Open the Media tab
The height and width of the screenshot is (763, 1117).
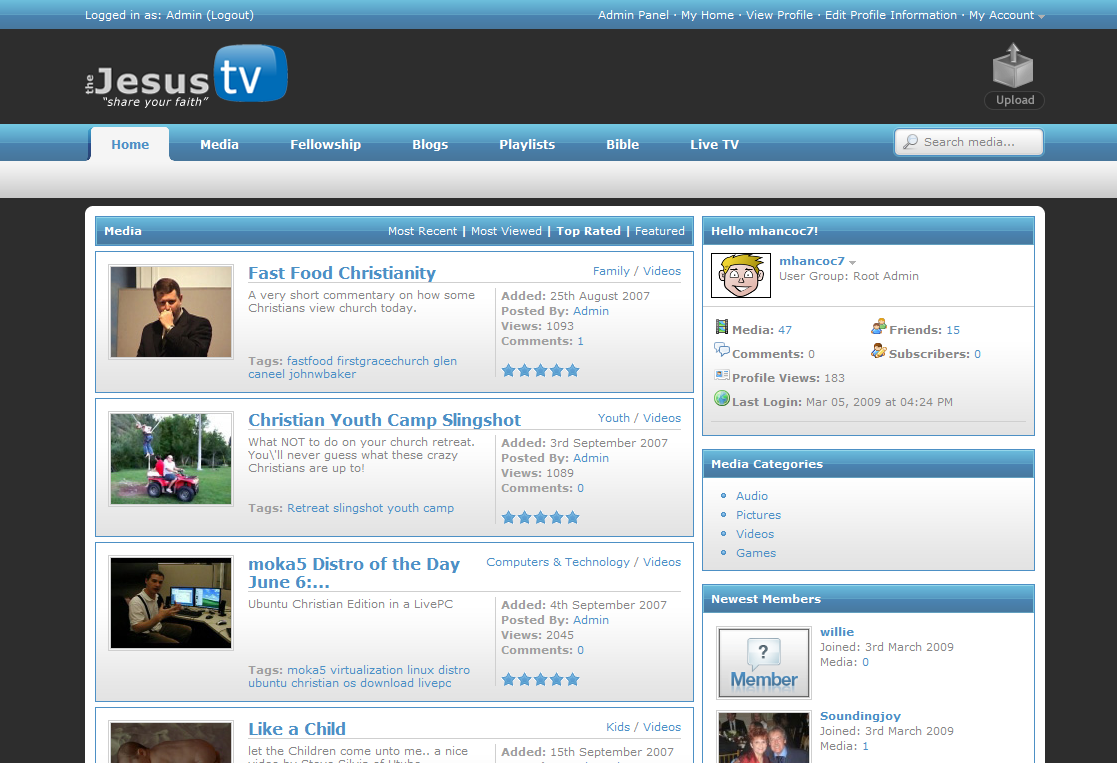pyautogui.click(x=219, y=144)
